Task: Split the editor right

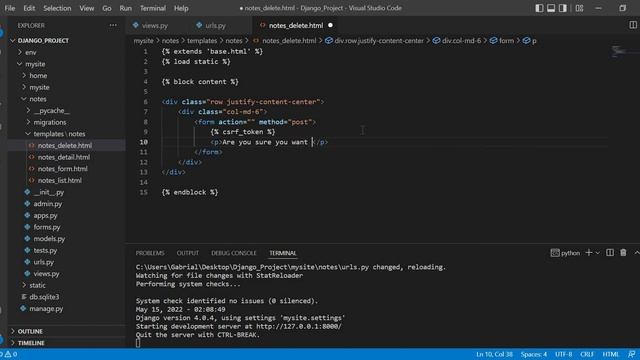Action: point(633,25)
